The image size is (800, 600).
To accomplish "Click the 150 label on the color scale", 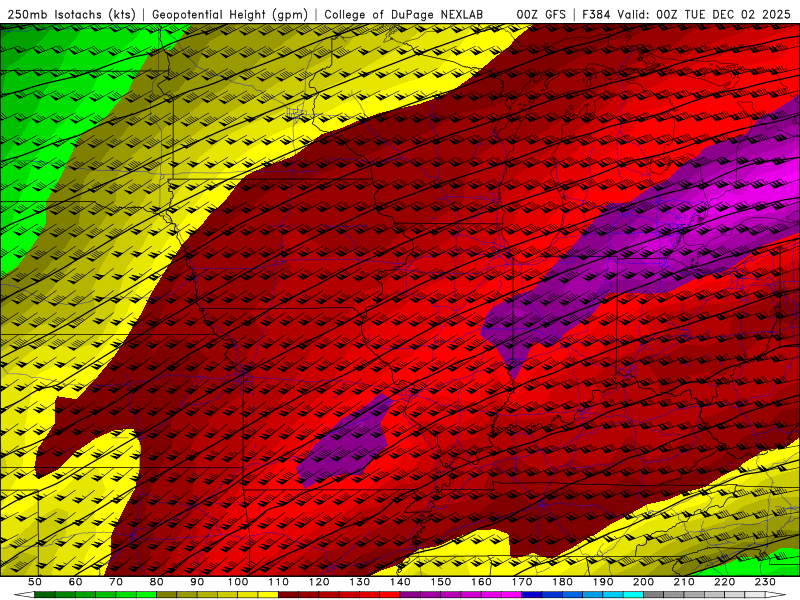I will click(441, 582).
